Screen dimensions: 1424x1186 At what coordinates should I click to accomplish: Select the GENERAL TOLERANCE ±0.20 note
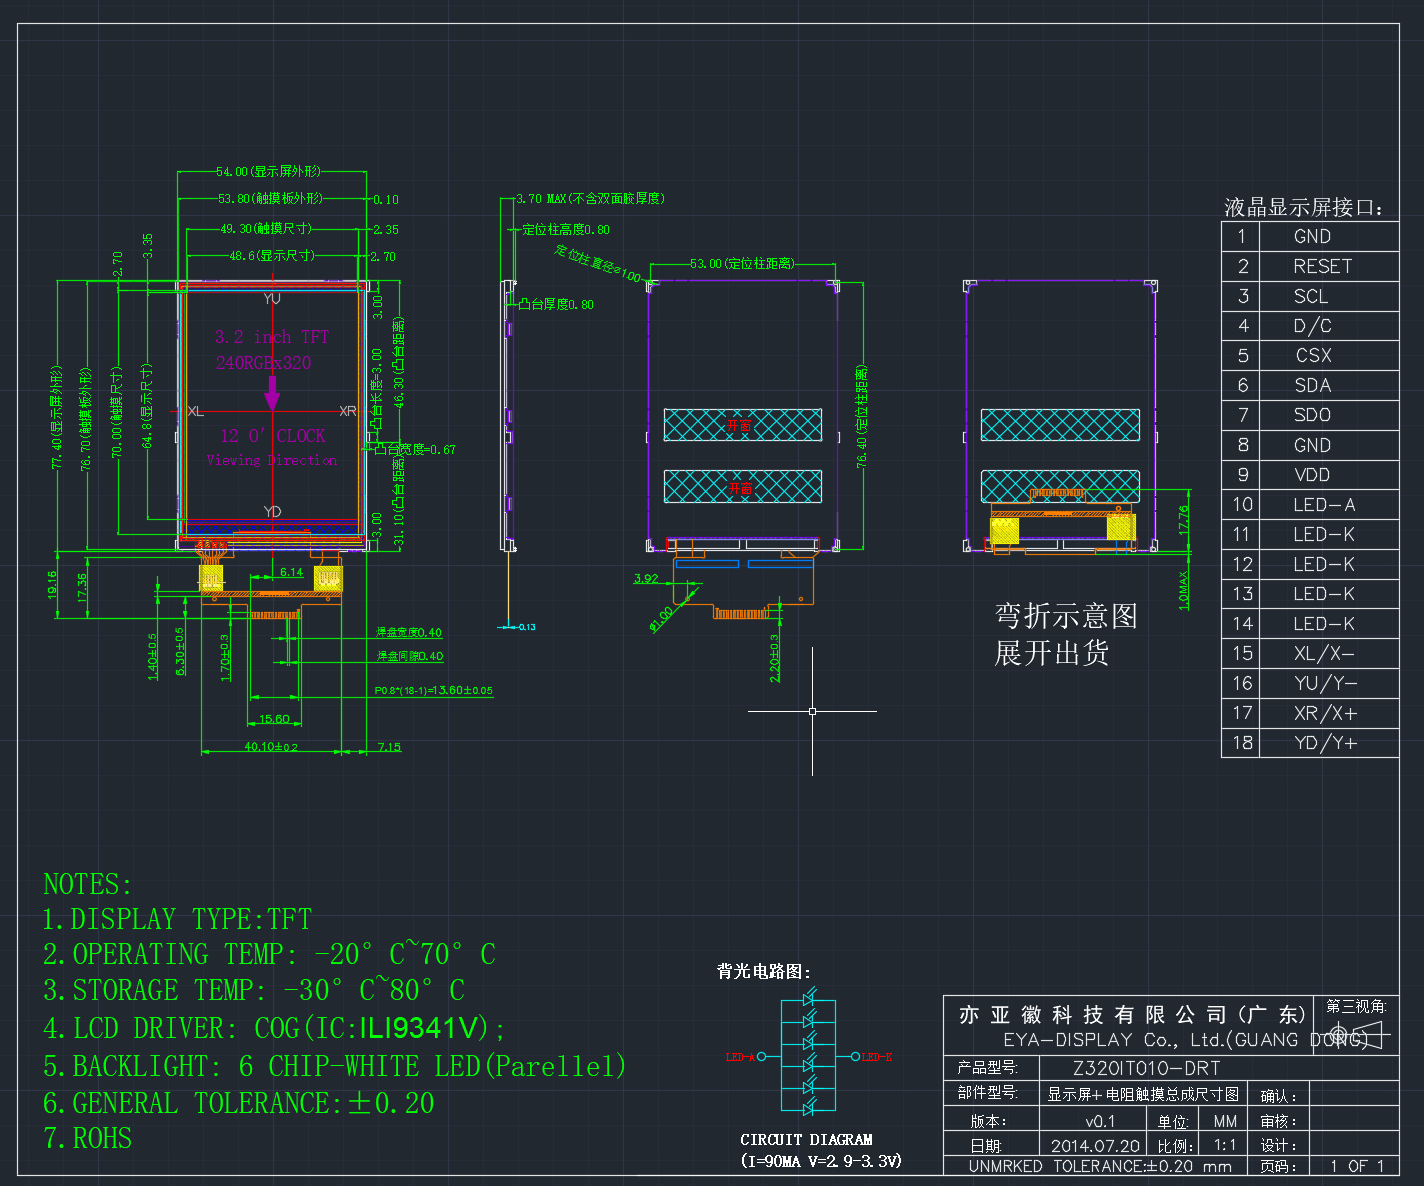click(x=239, y=1103)
